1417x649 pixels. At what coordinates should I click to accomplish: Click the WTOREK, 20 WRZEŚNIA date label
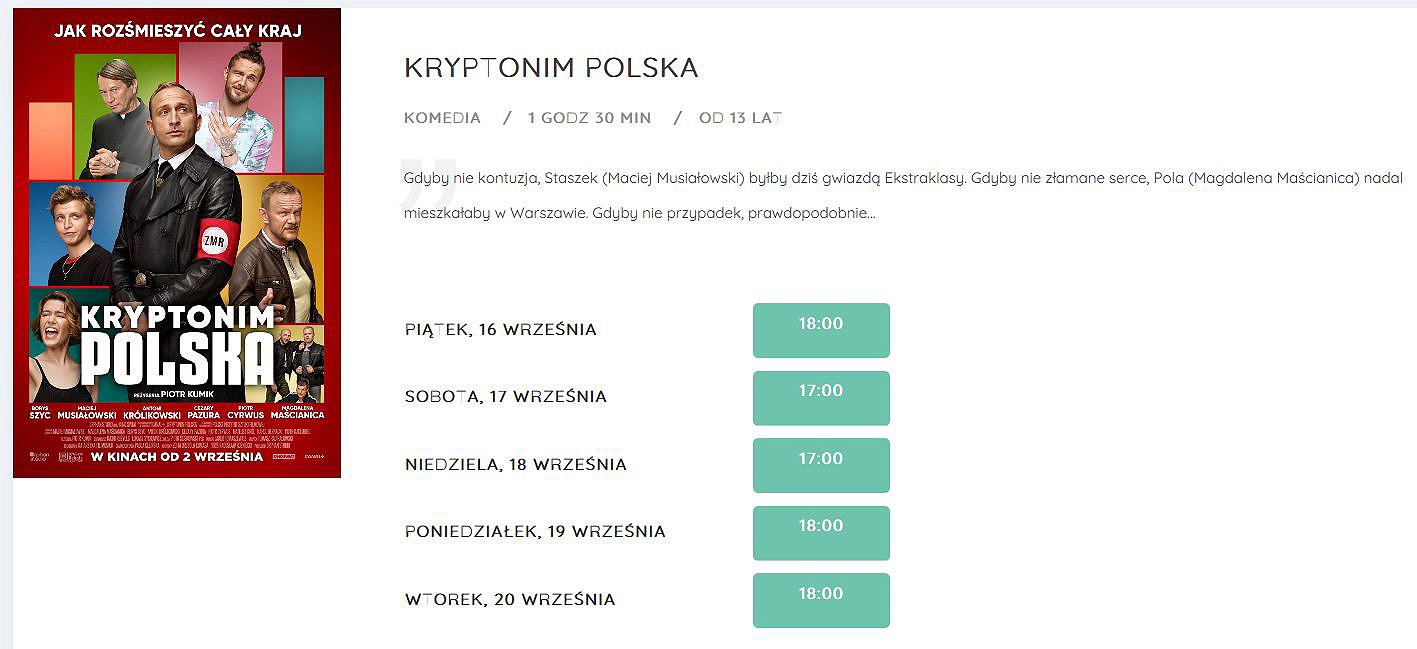click(510, 600)
